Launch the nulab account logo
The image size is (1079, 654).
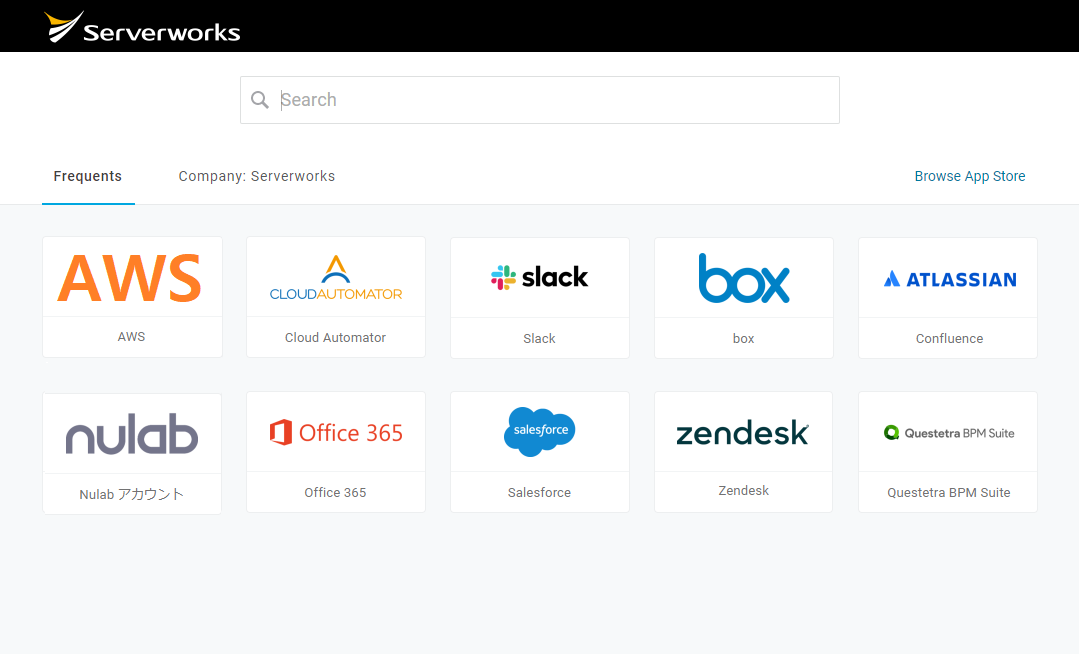132,435
